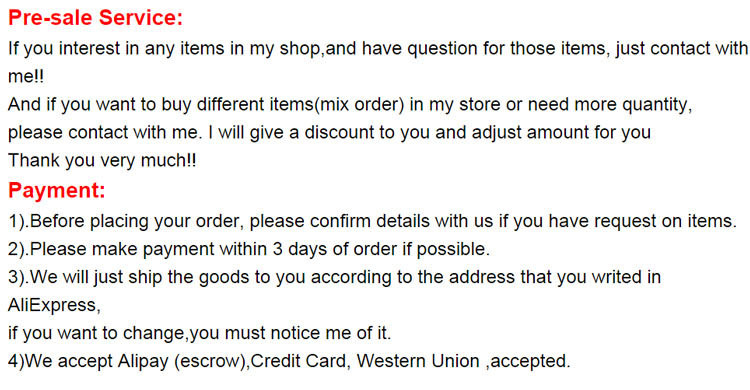Click the line starting 3).We will just ship

click(334, 277)
